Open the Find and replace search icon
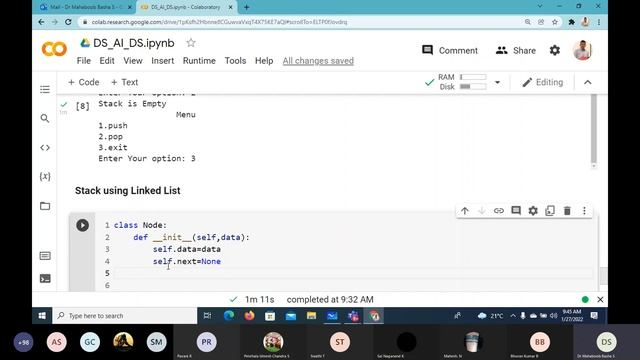 45,118
